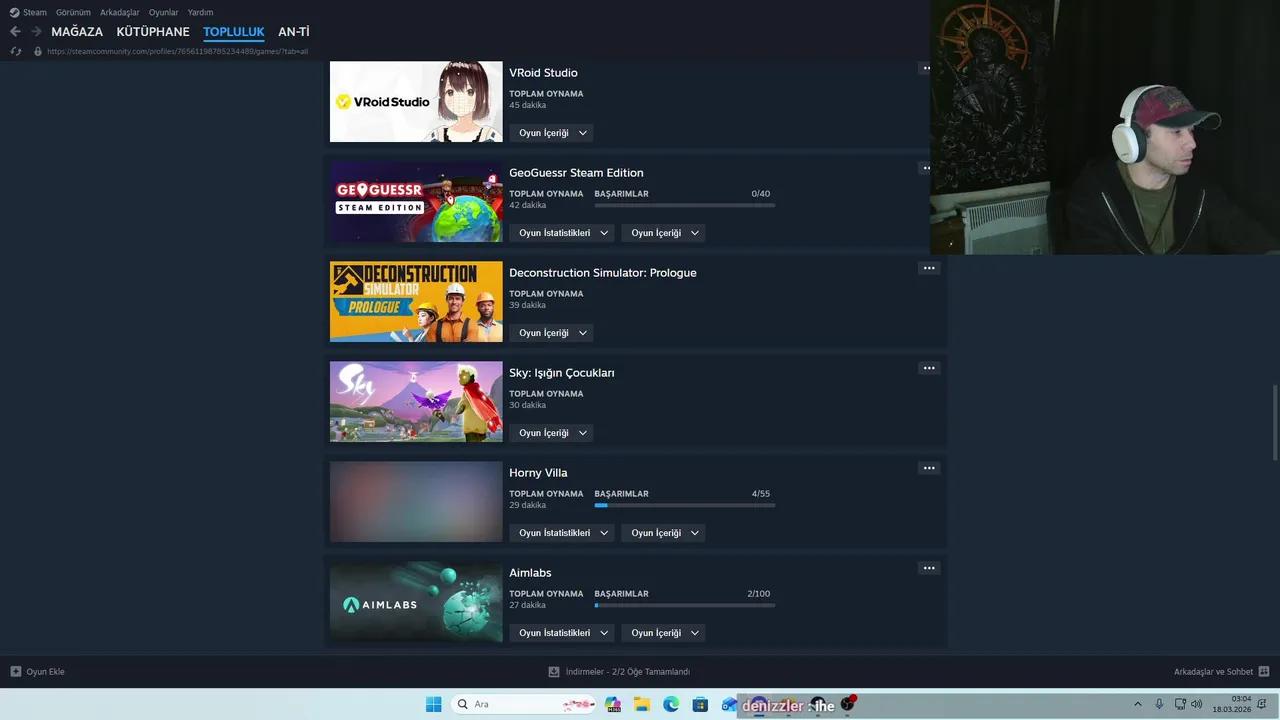1280x720 pixels.
Task: Open notification bell in taskbar
Action: 1262,704
